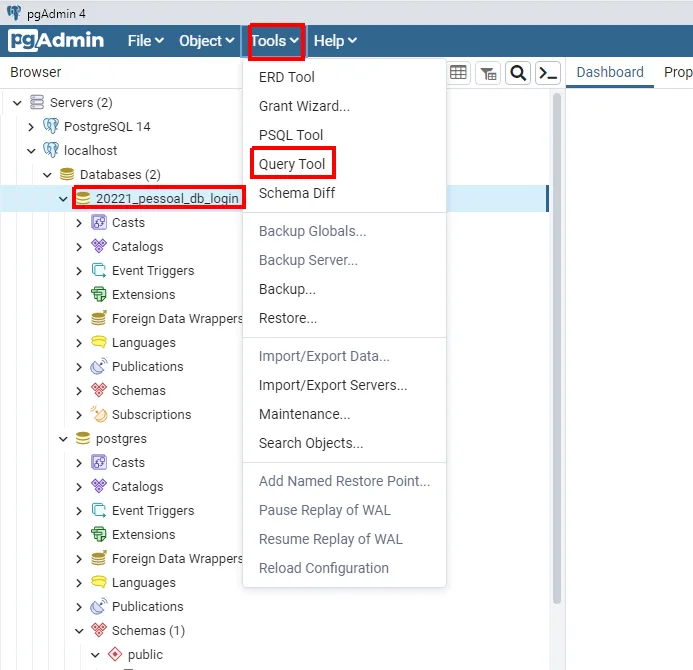This screenshot has height=670, width=693.
Task: Select Event Triggers under postgres database
Action: [x=153, y=510]
